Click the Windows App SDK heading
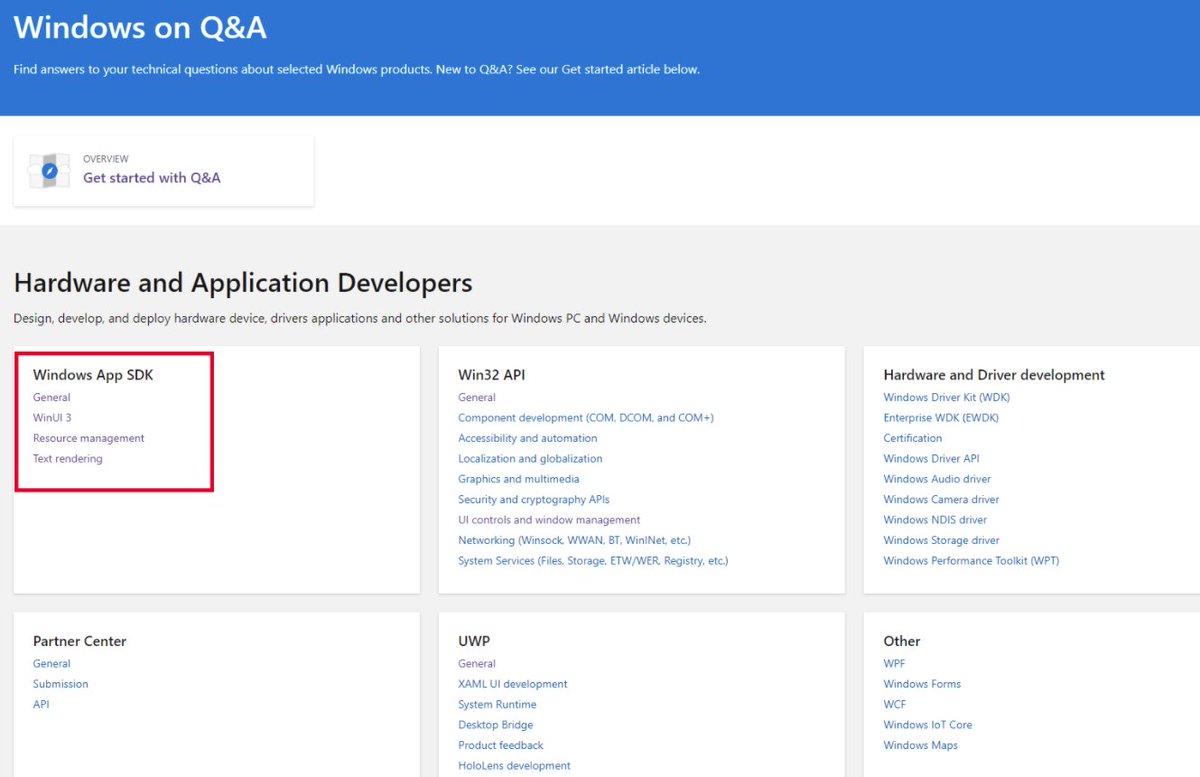Image resolution: width=1200 pixels, height=777 pixels. point(93,375)
